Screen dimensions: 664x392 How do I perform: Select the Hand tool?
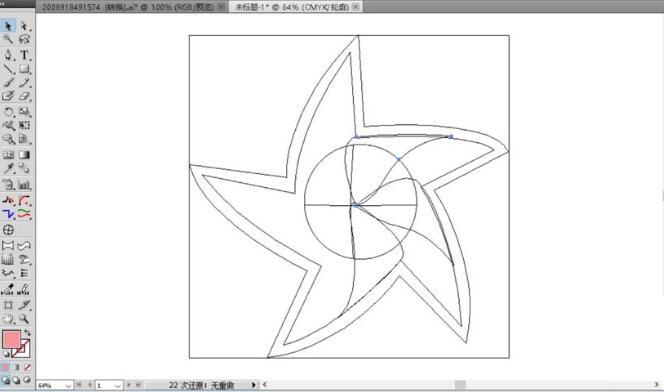(x=8, y=318)
